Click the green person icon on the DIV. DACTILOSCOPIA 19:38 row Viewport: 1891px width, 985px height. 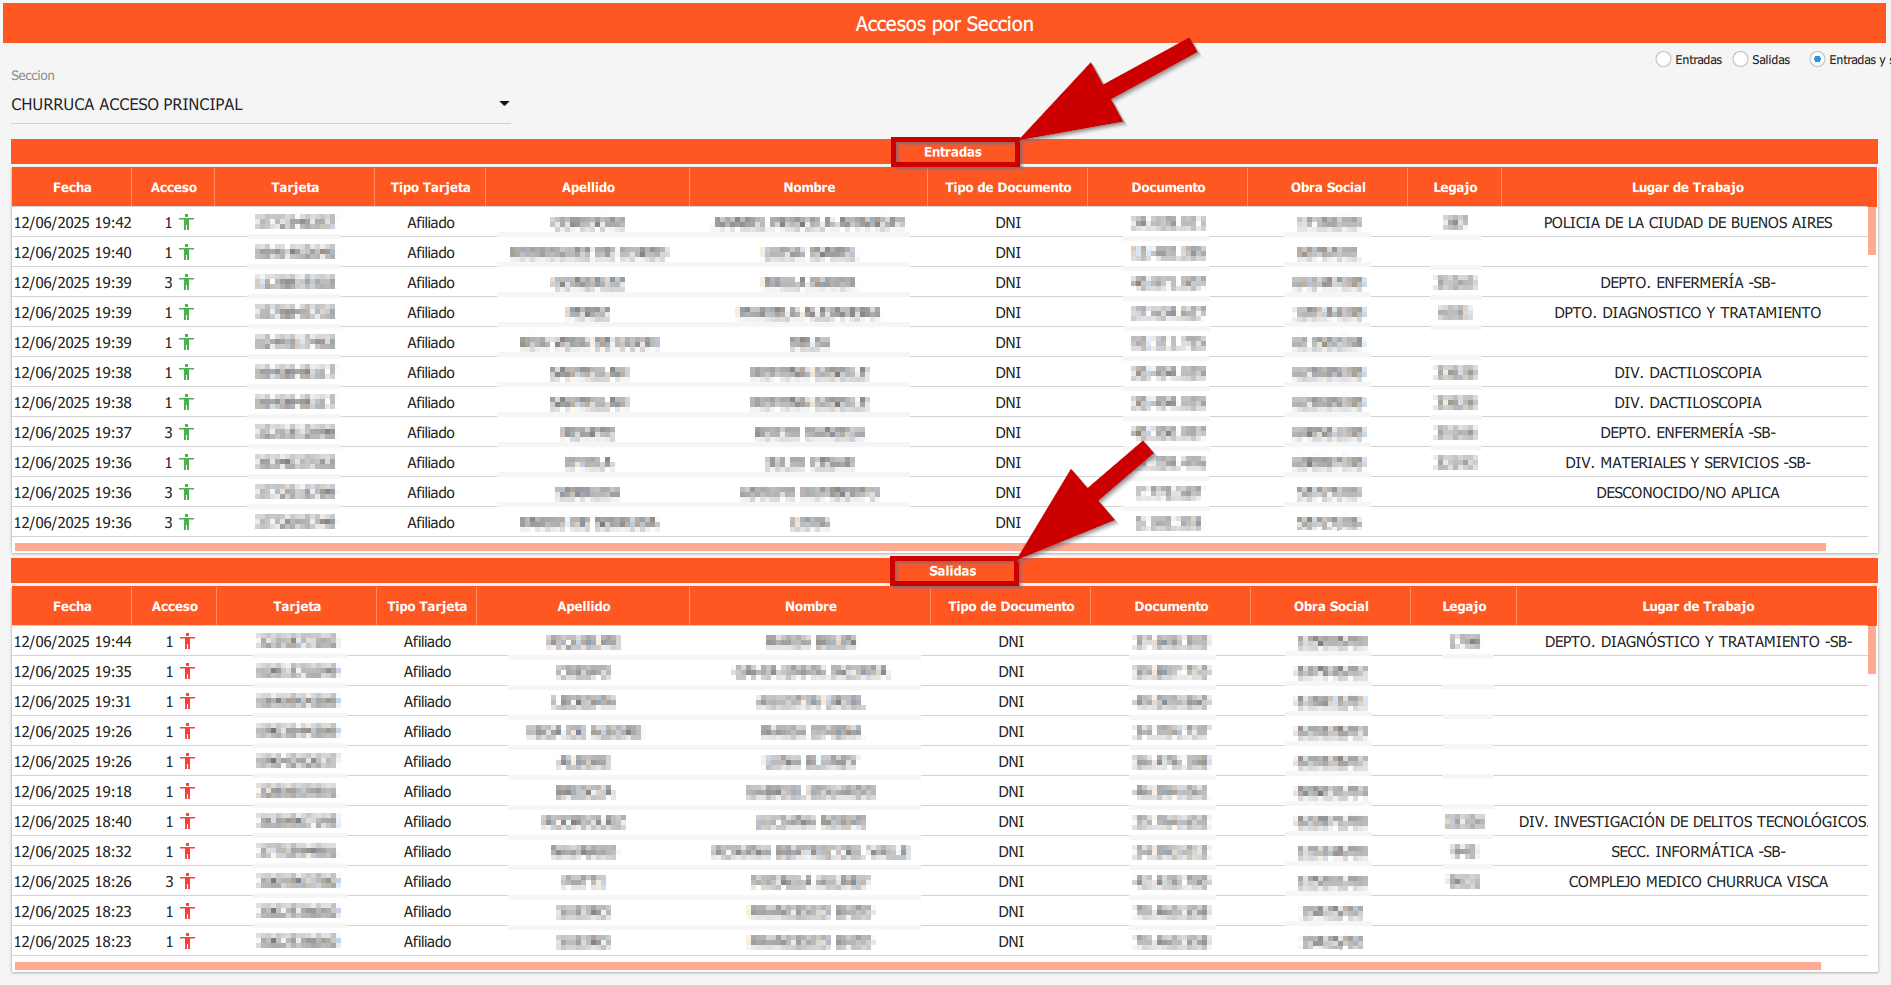click(188, 372)
